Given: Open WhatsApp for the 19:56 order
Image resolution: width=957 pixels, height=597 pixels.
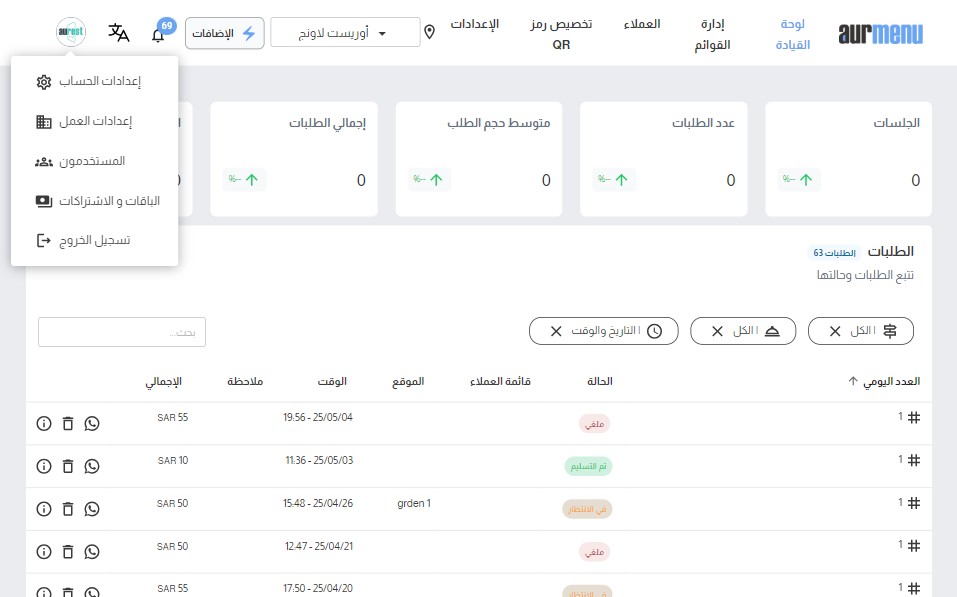Looking at the screenshot, I should coord(92,424).
